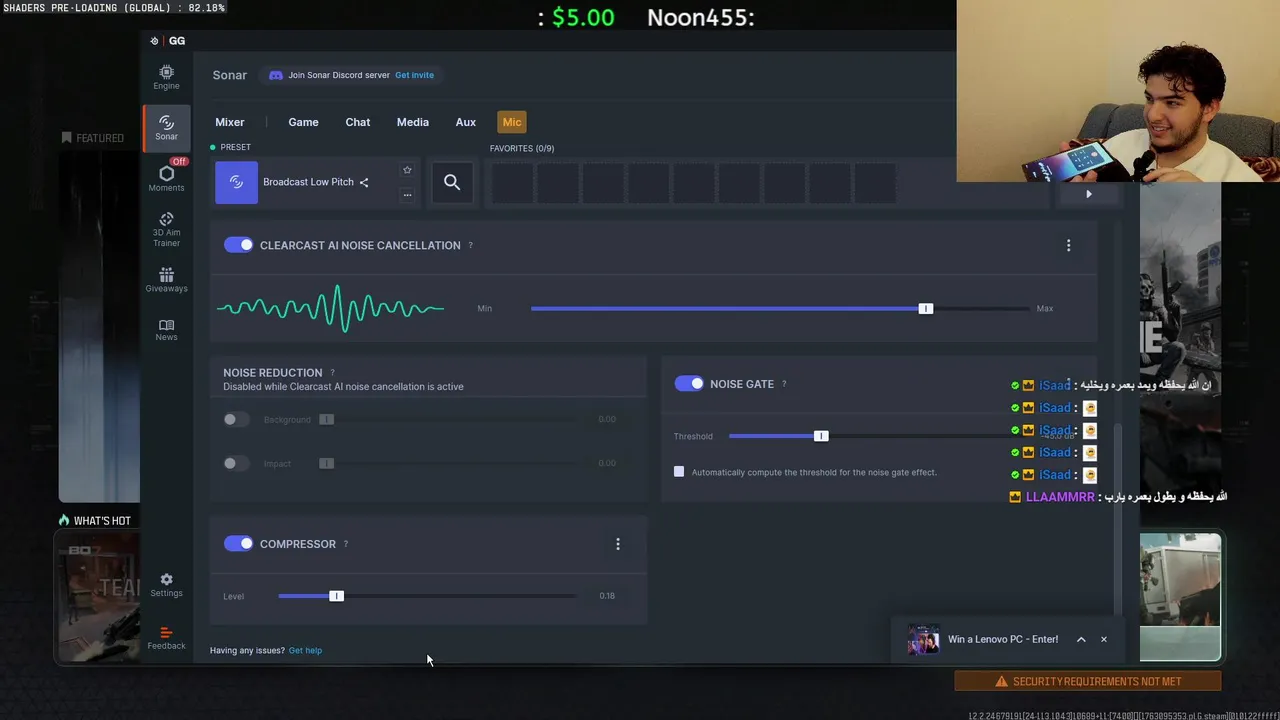This screenshot has height=720, width=1280.
Task: Open Clearcast section three-dot menu
Action: tap(1068, 245)
